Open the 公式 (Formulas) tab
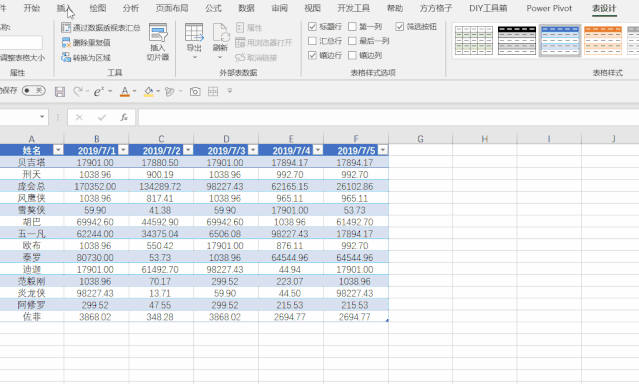 pos(214,8)
